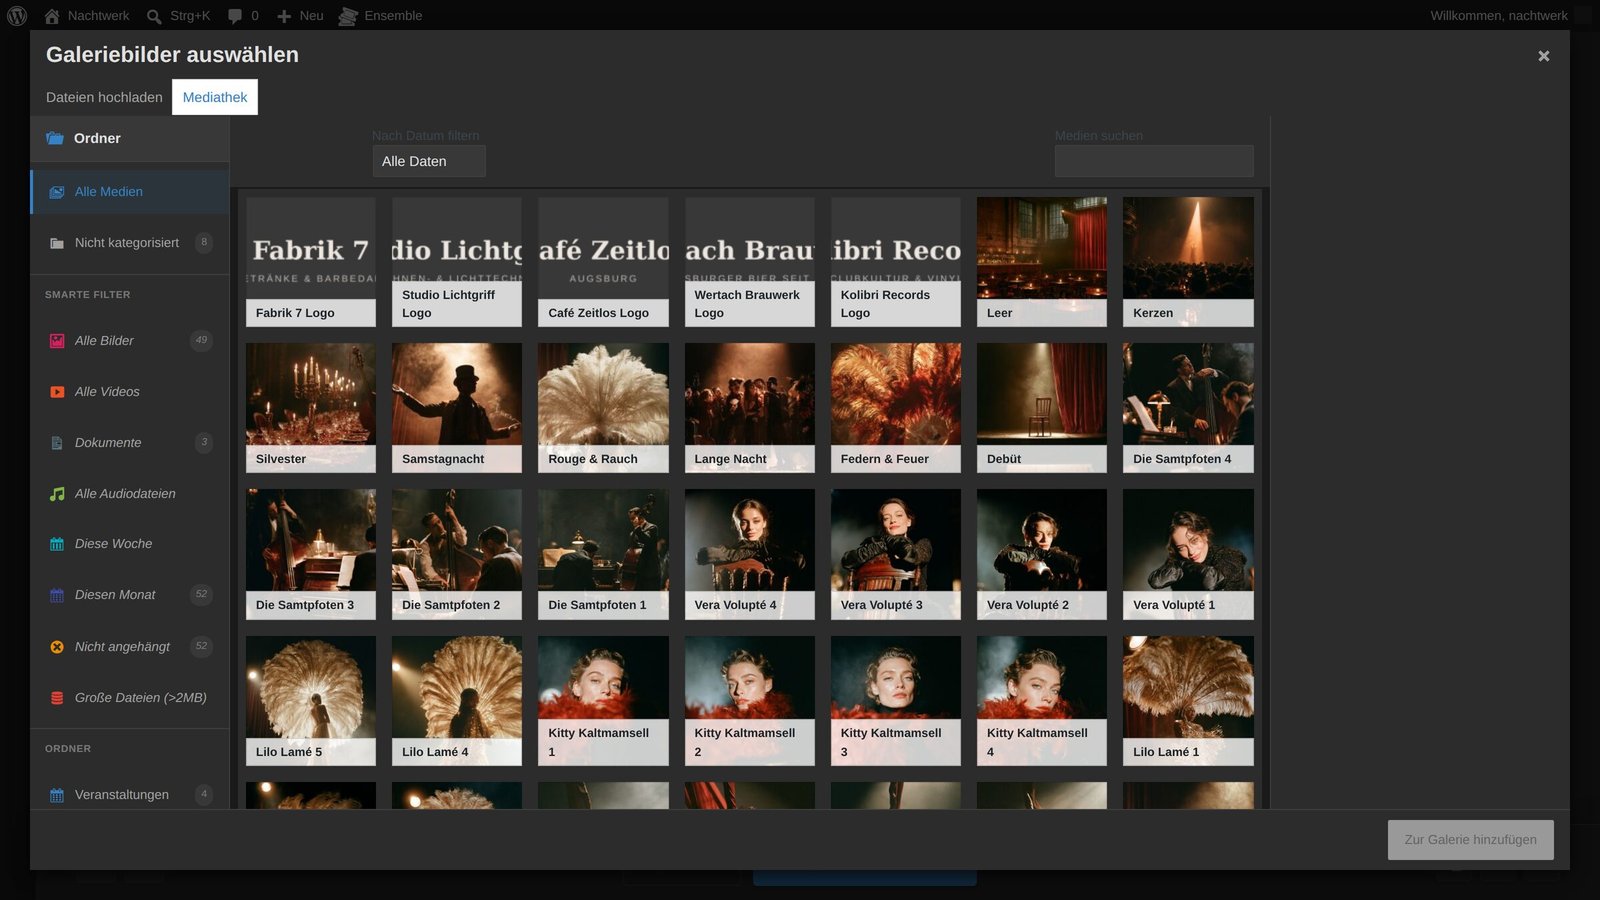Click the Große Dateien database icon

(57, 698)
